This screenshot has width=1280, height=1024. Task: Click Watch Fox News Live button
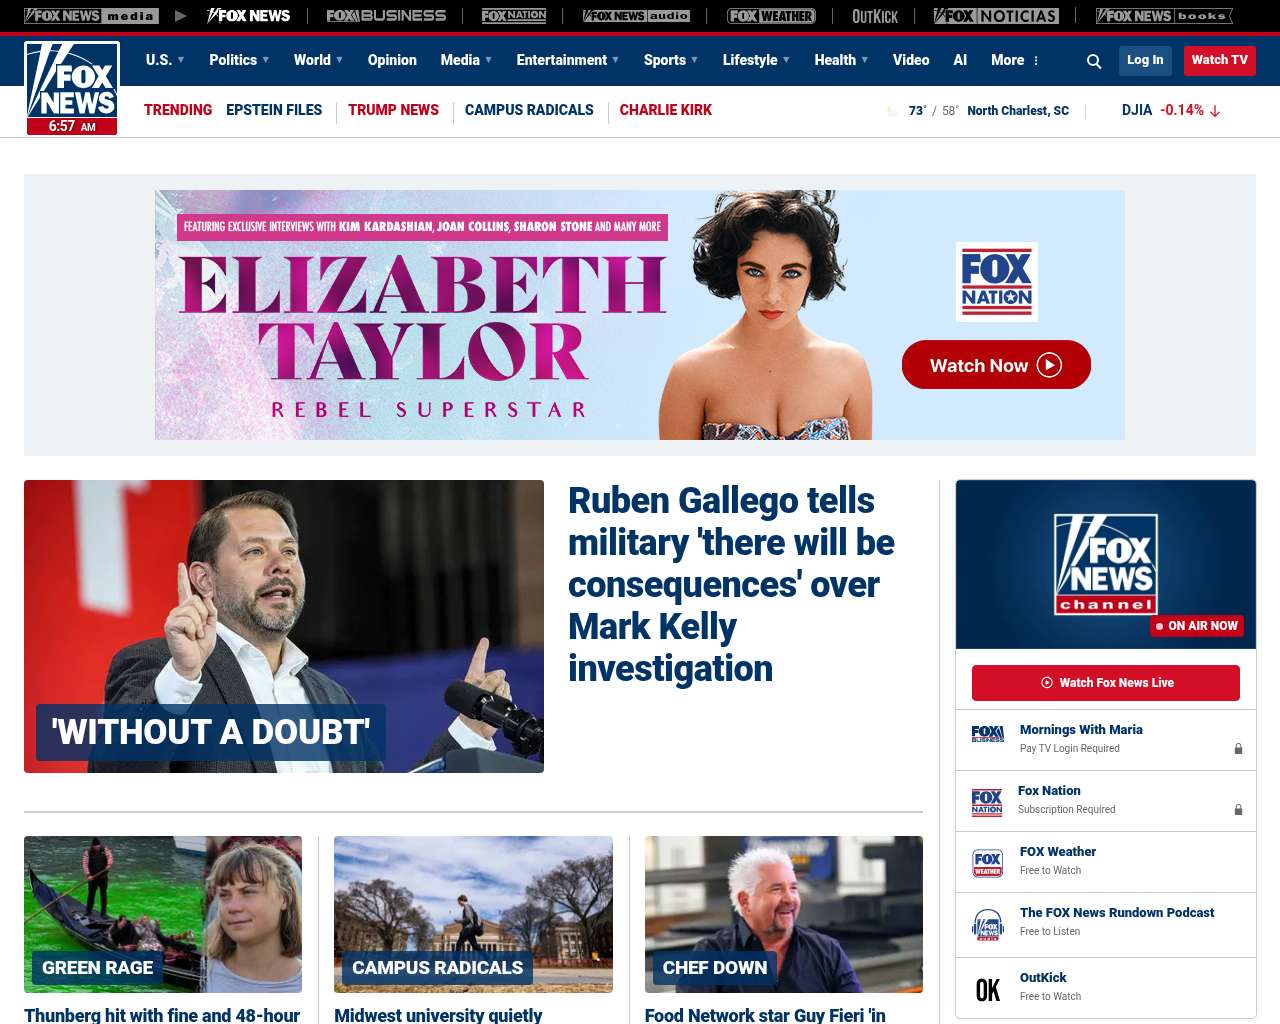(x=1106, y=683)
